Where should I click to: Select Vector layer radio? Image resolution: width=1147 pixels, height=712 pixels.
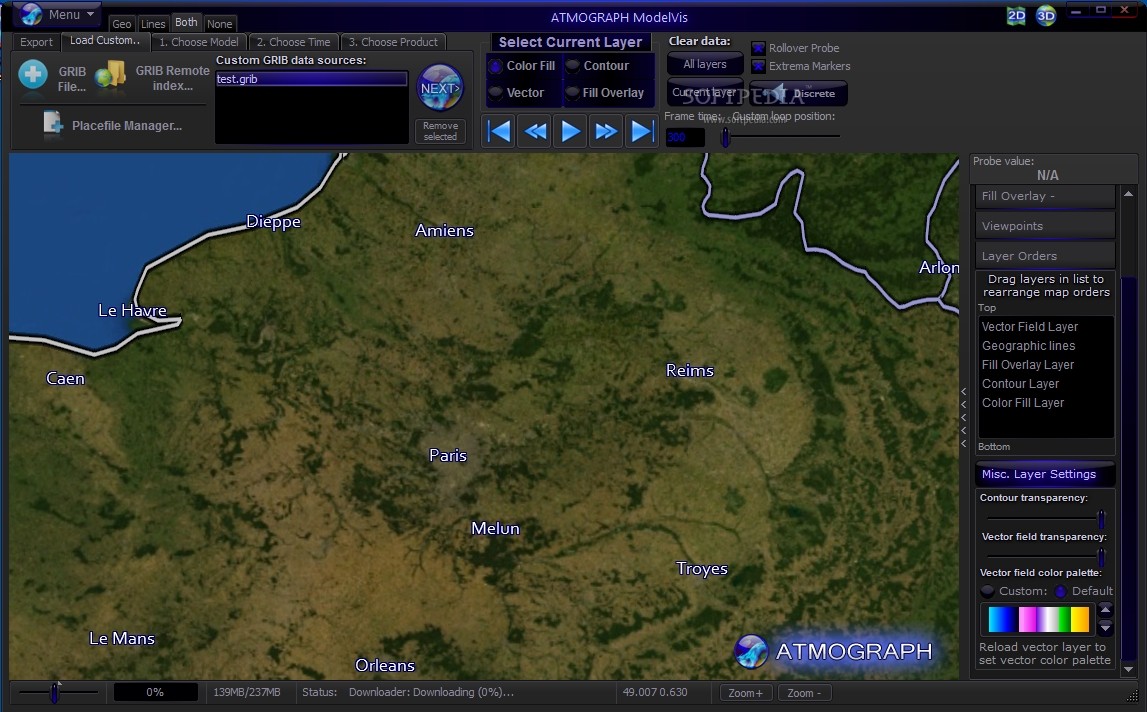[495, 93]
